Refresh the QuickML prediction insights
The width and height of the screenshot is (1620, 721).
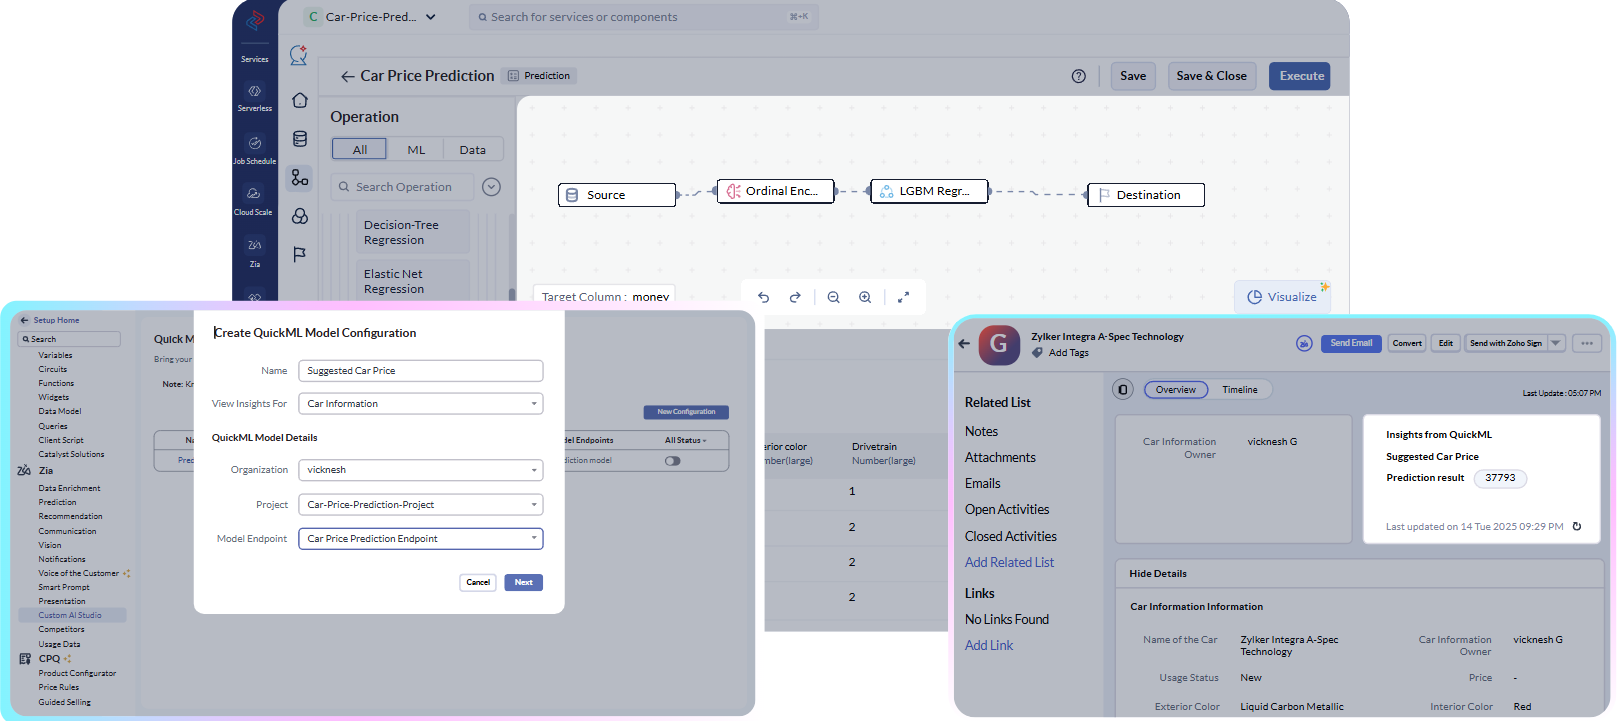pos(1577,526)
